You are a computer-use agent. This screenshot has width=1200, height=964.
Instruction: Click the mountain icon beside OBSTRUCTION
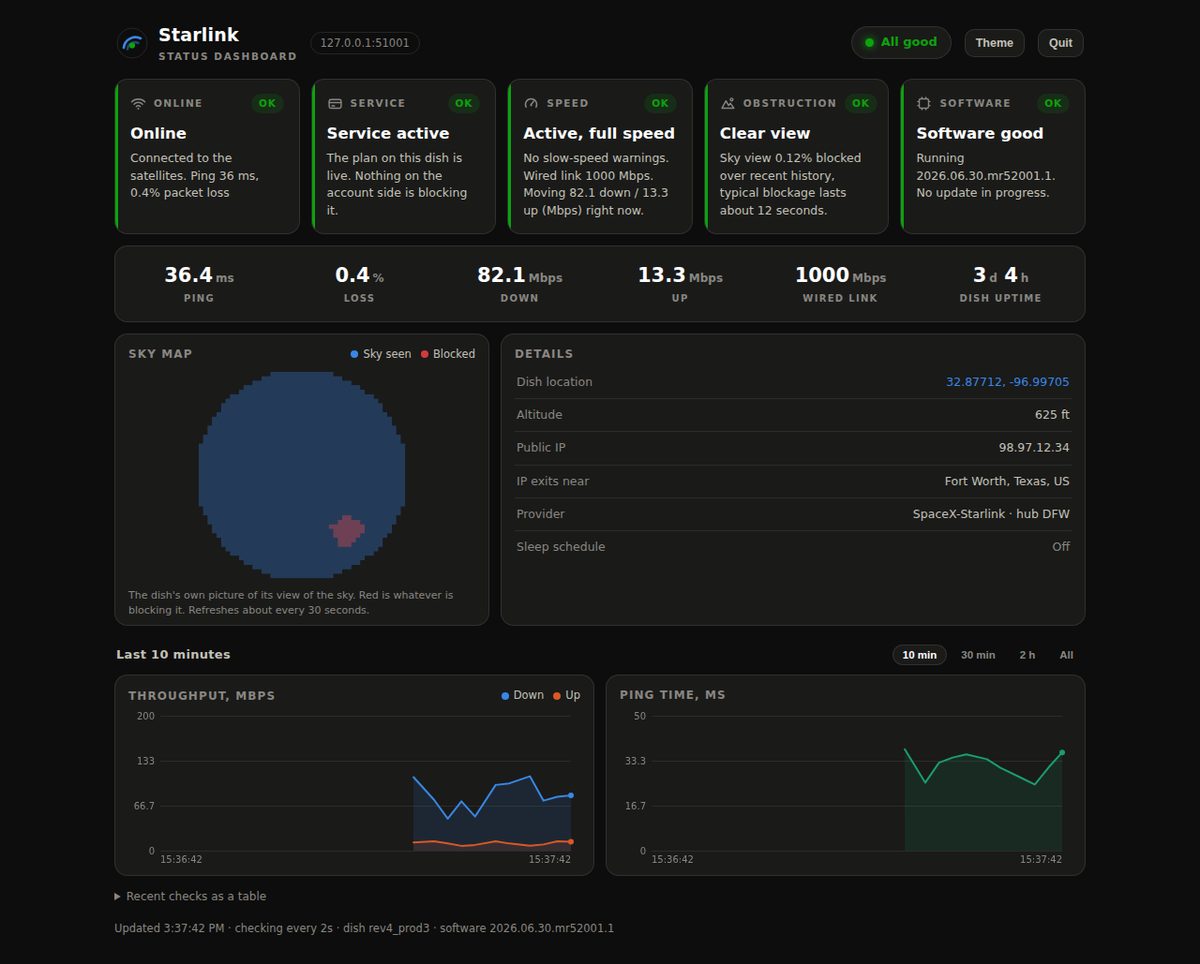[728, 103]
